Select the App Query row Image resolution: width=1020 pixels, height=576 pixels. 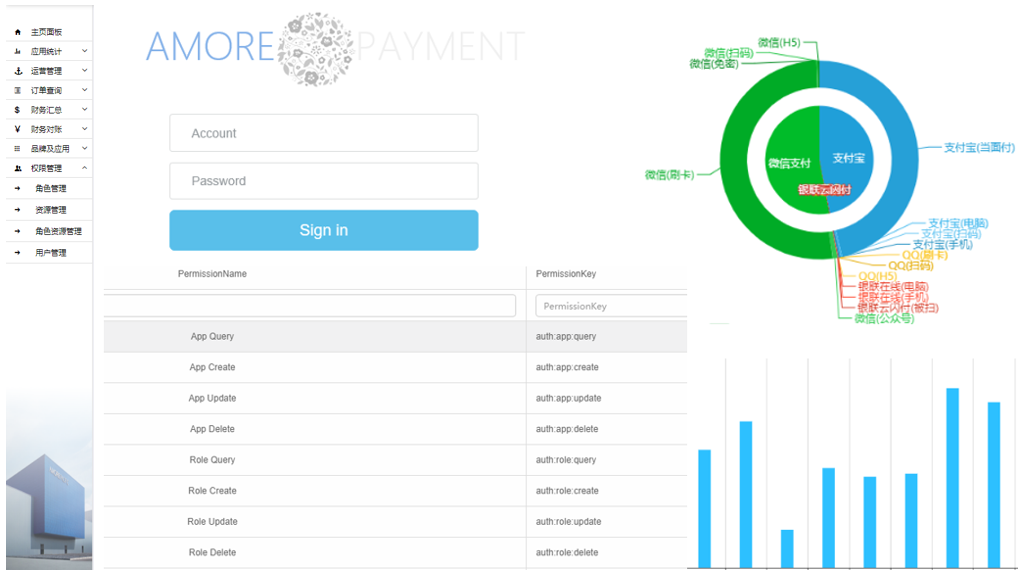(396, 336)
